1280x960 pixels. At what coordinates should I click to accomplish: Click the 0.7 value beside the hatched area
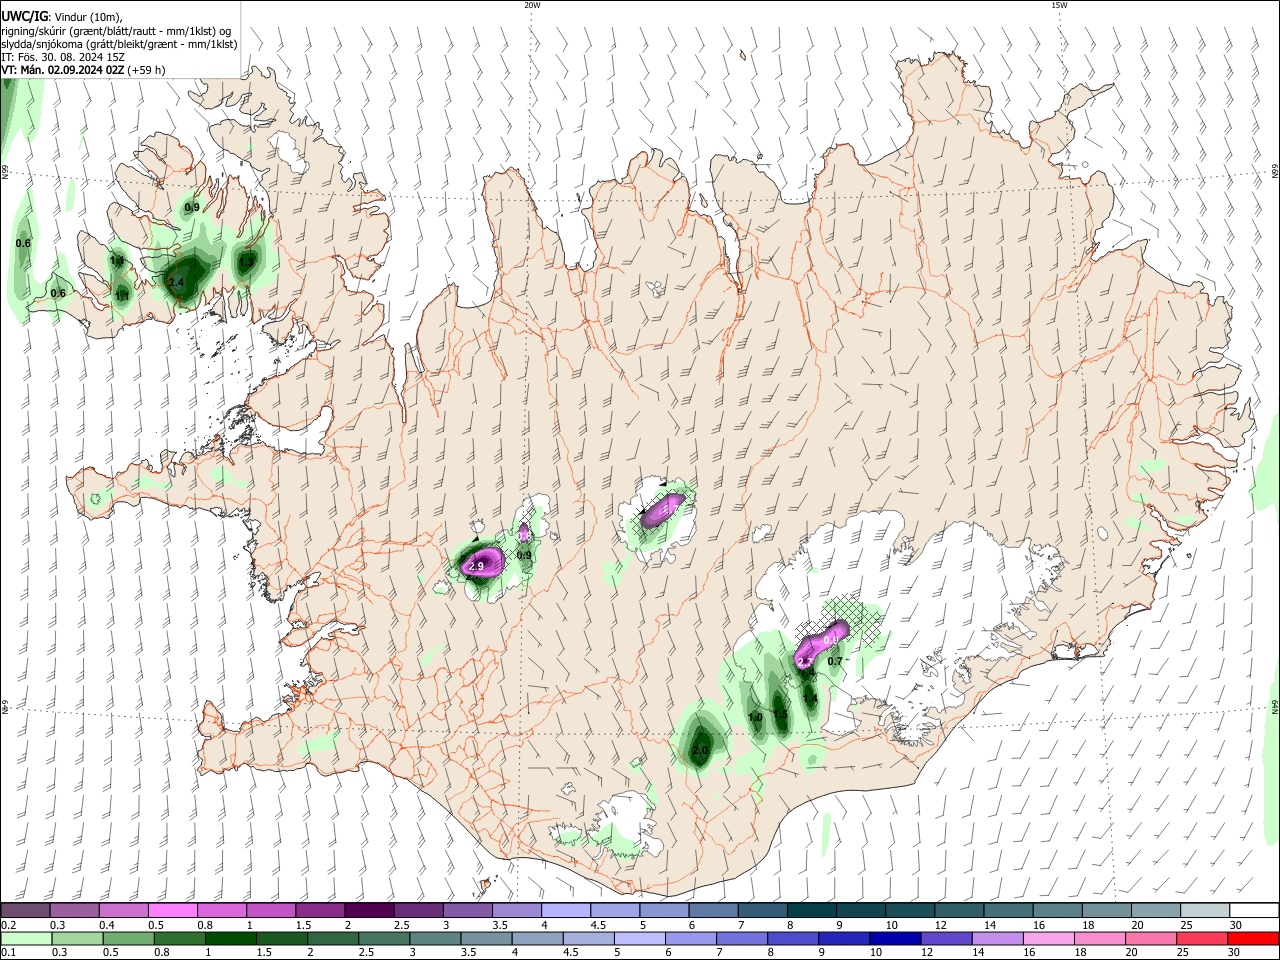835,661
